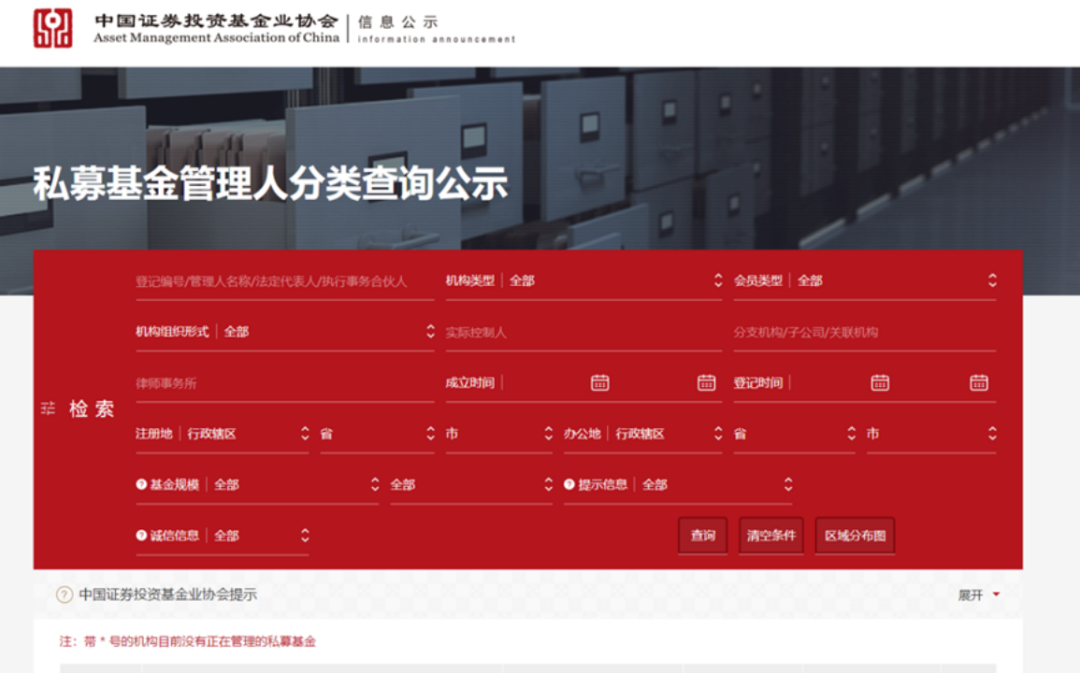Click the 区域分布图 button
1080x673 pixels.
click(855, 535)
